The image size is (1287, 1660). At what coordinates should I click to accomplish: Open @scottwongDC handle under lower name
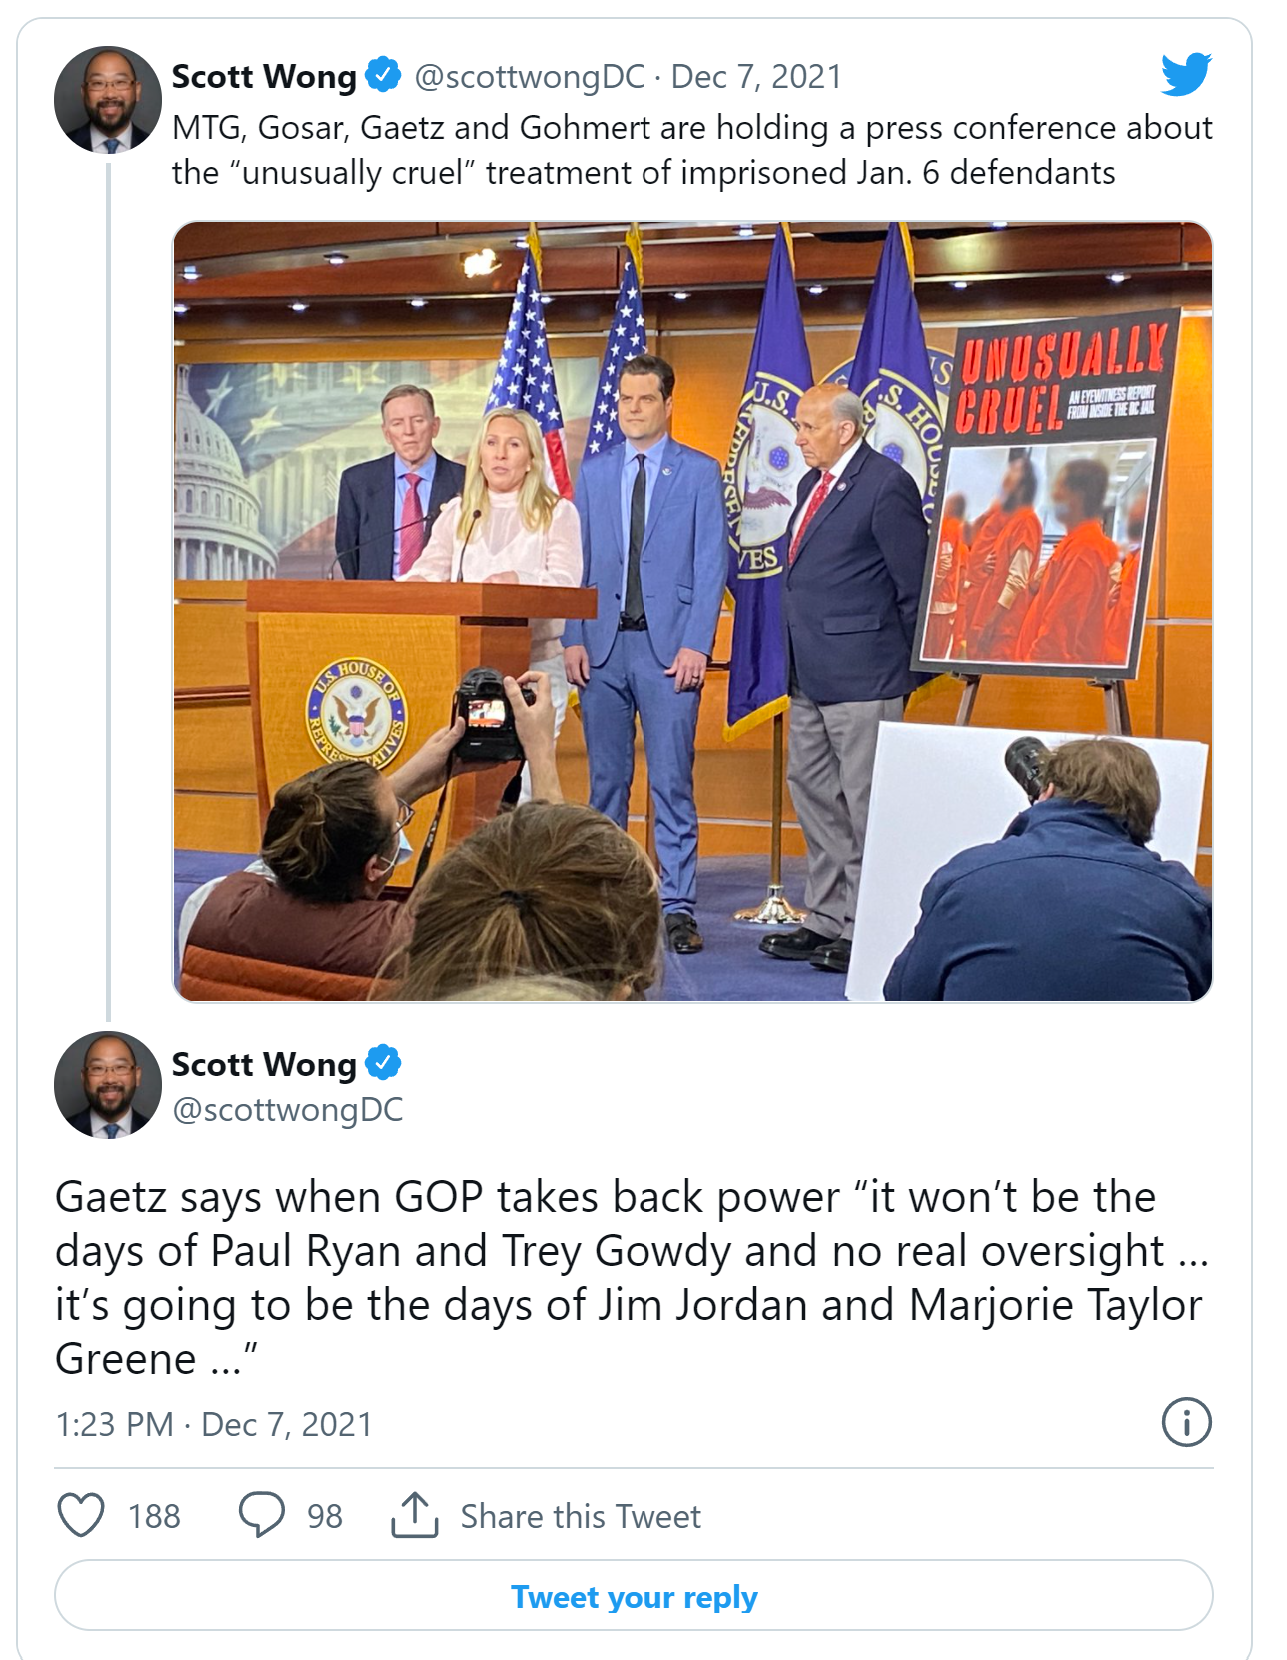point(288,1110)
